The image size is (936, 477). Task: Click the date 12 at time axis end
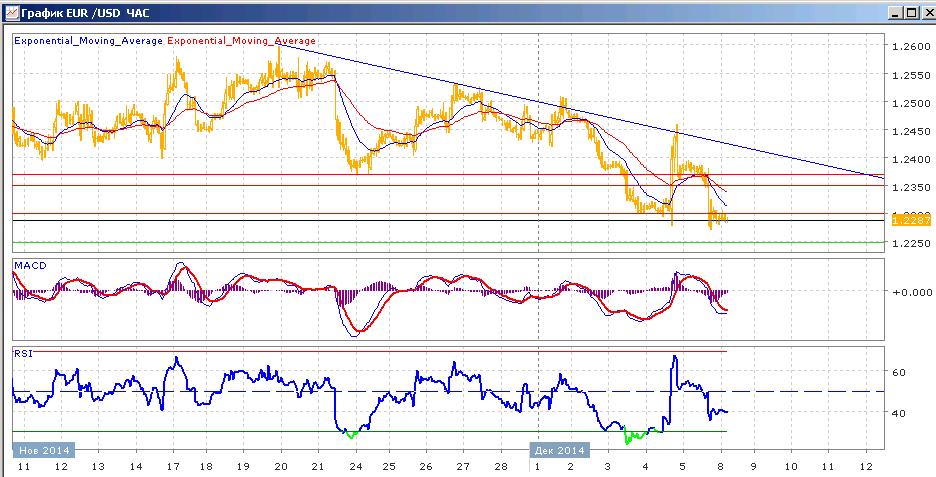866,466
